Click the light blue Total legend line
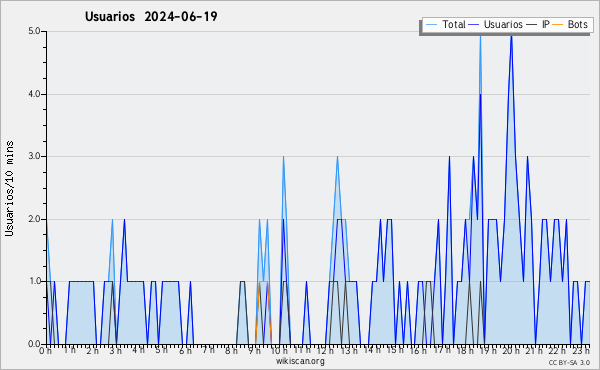Viewport: 600px width, 370px height. (431, 24)
